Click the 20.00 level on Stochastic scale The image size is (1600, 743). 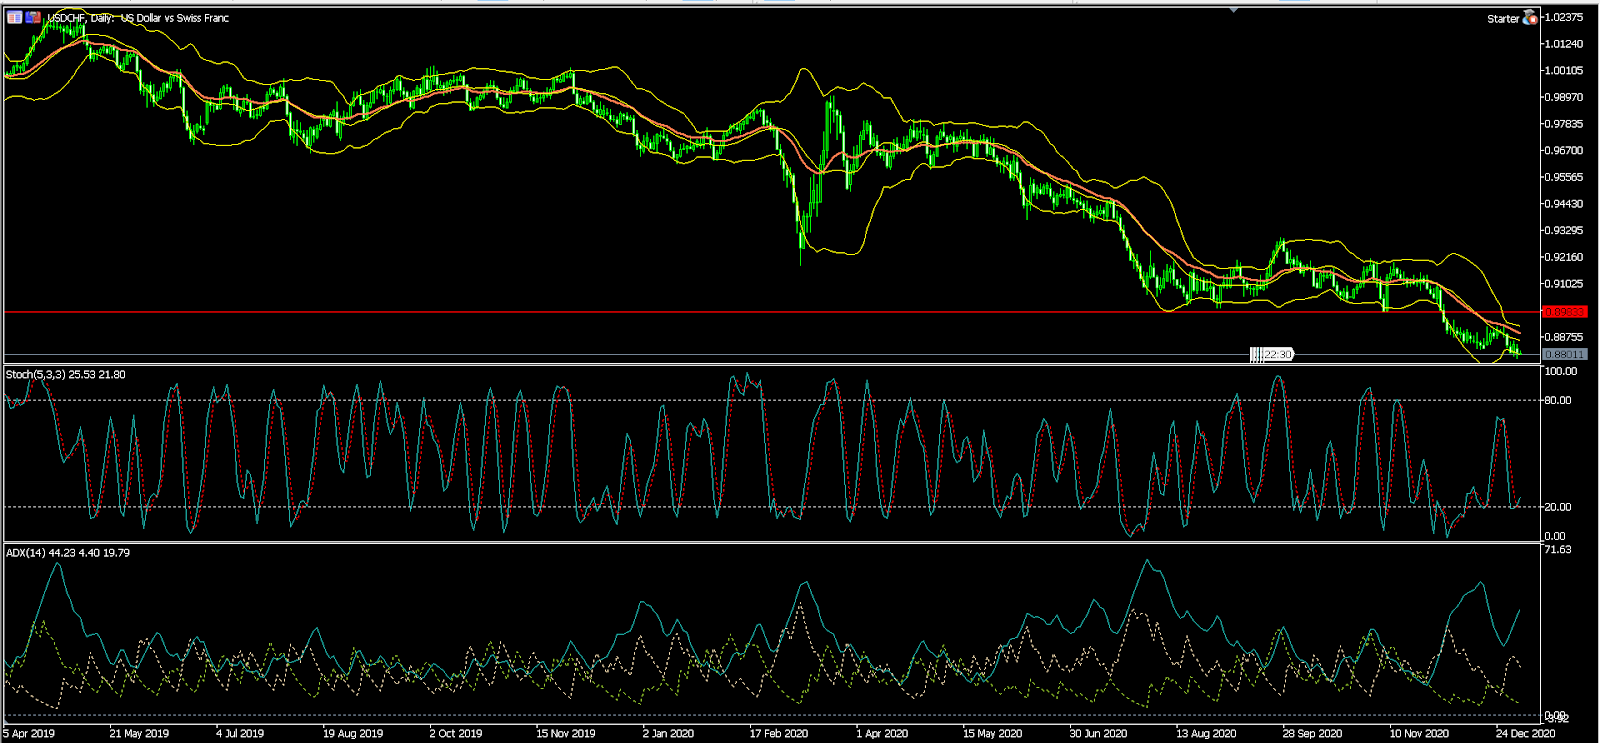(x=1558, y=507)
